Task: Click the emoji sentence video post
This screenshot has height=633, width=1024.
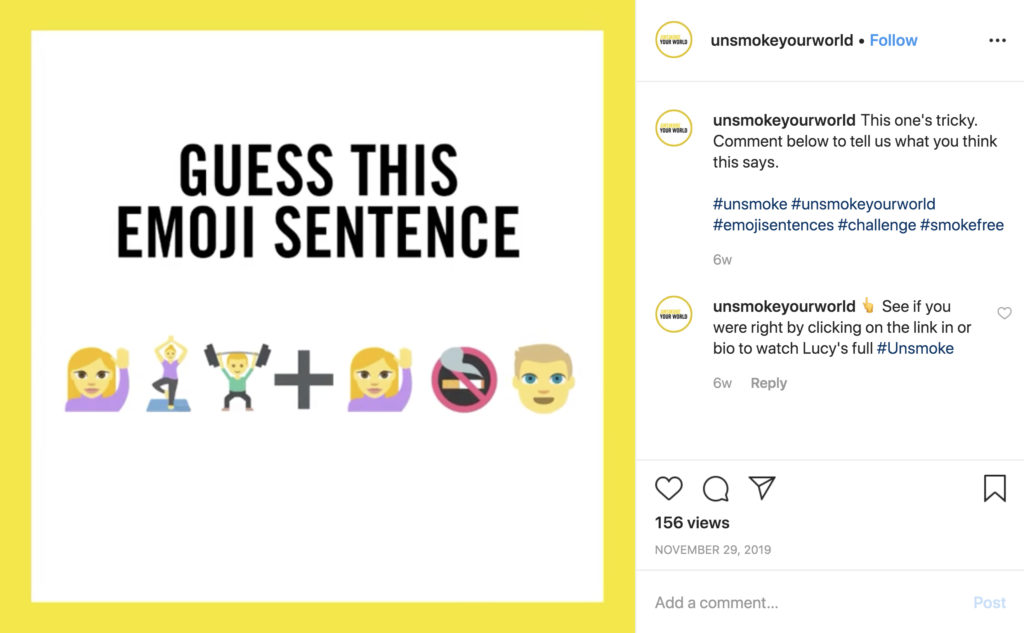Action: pyautogui.click(x=317, y=316)
